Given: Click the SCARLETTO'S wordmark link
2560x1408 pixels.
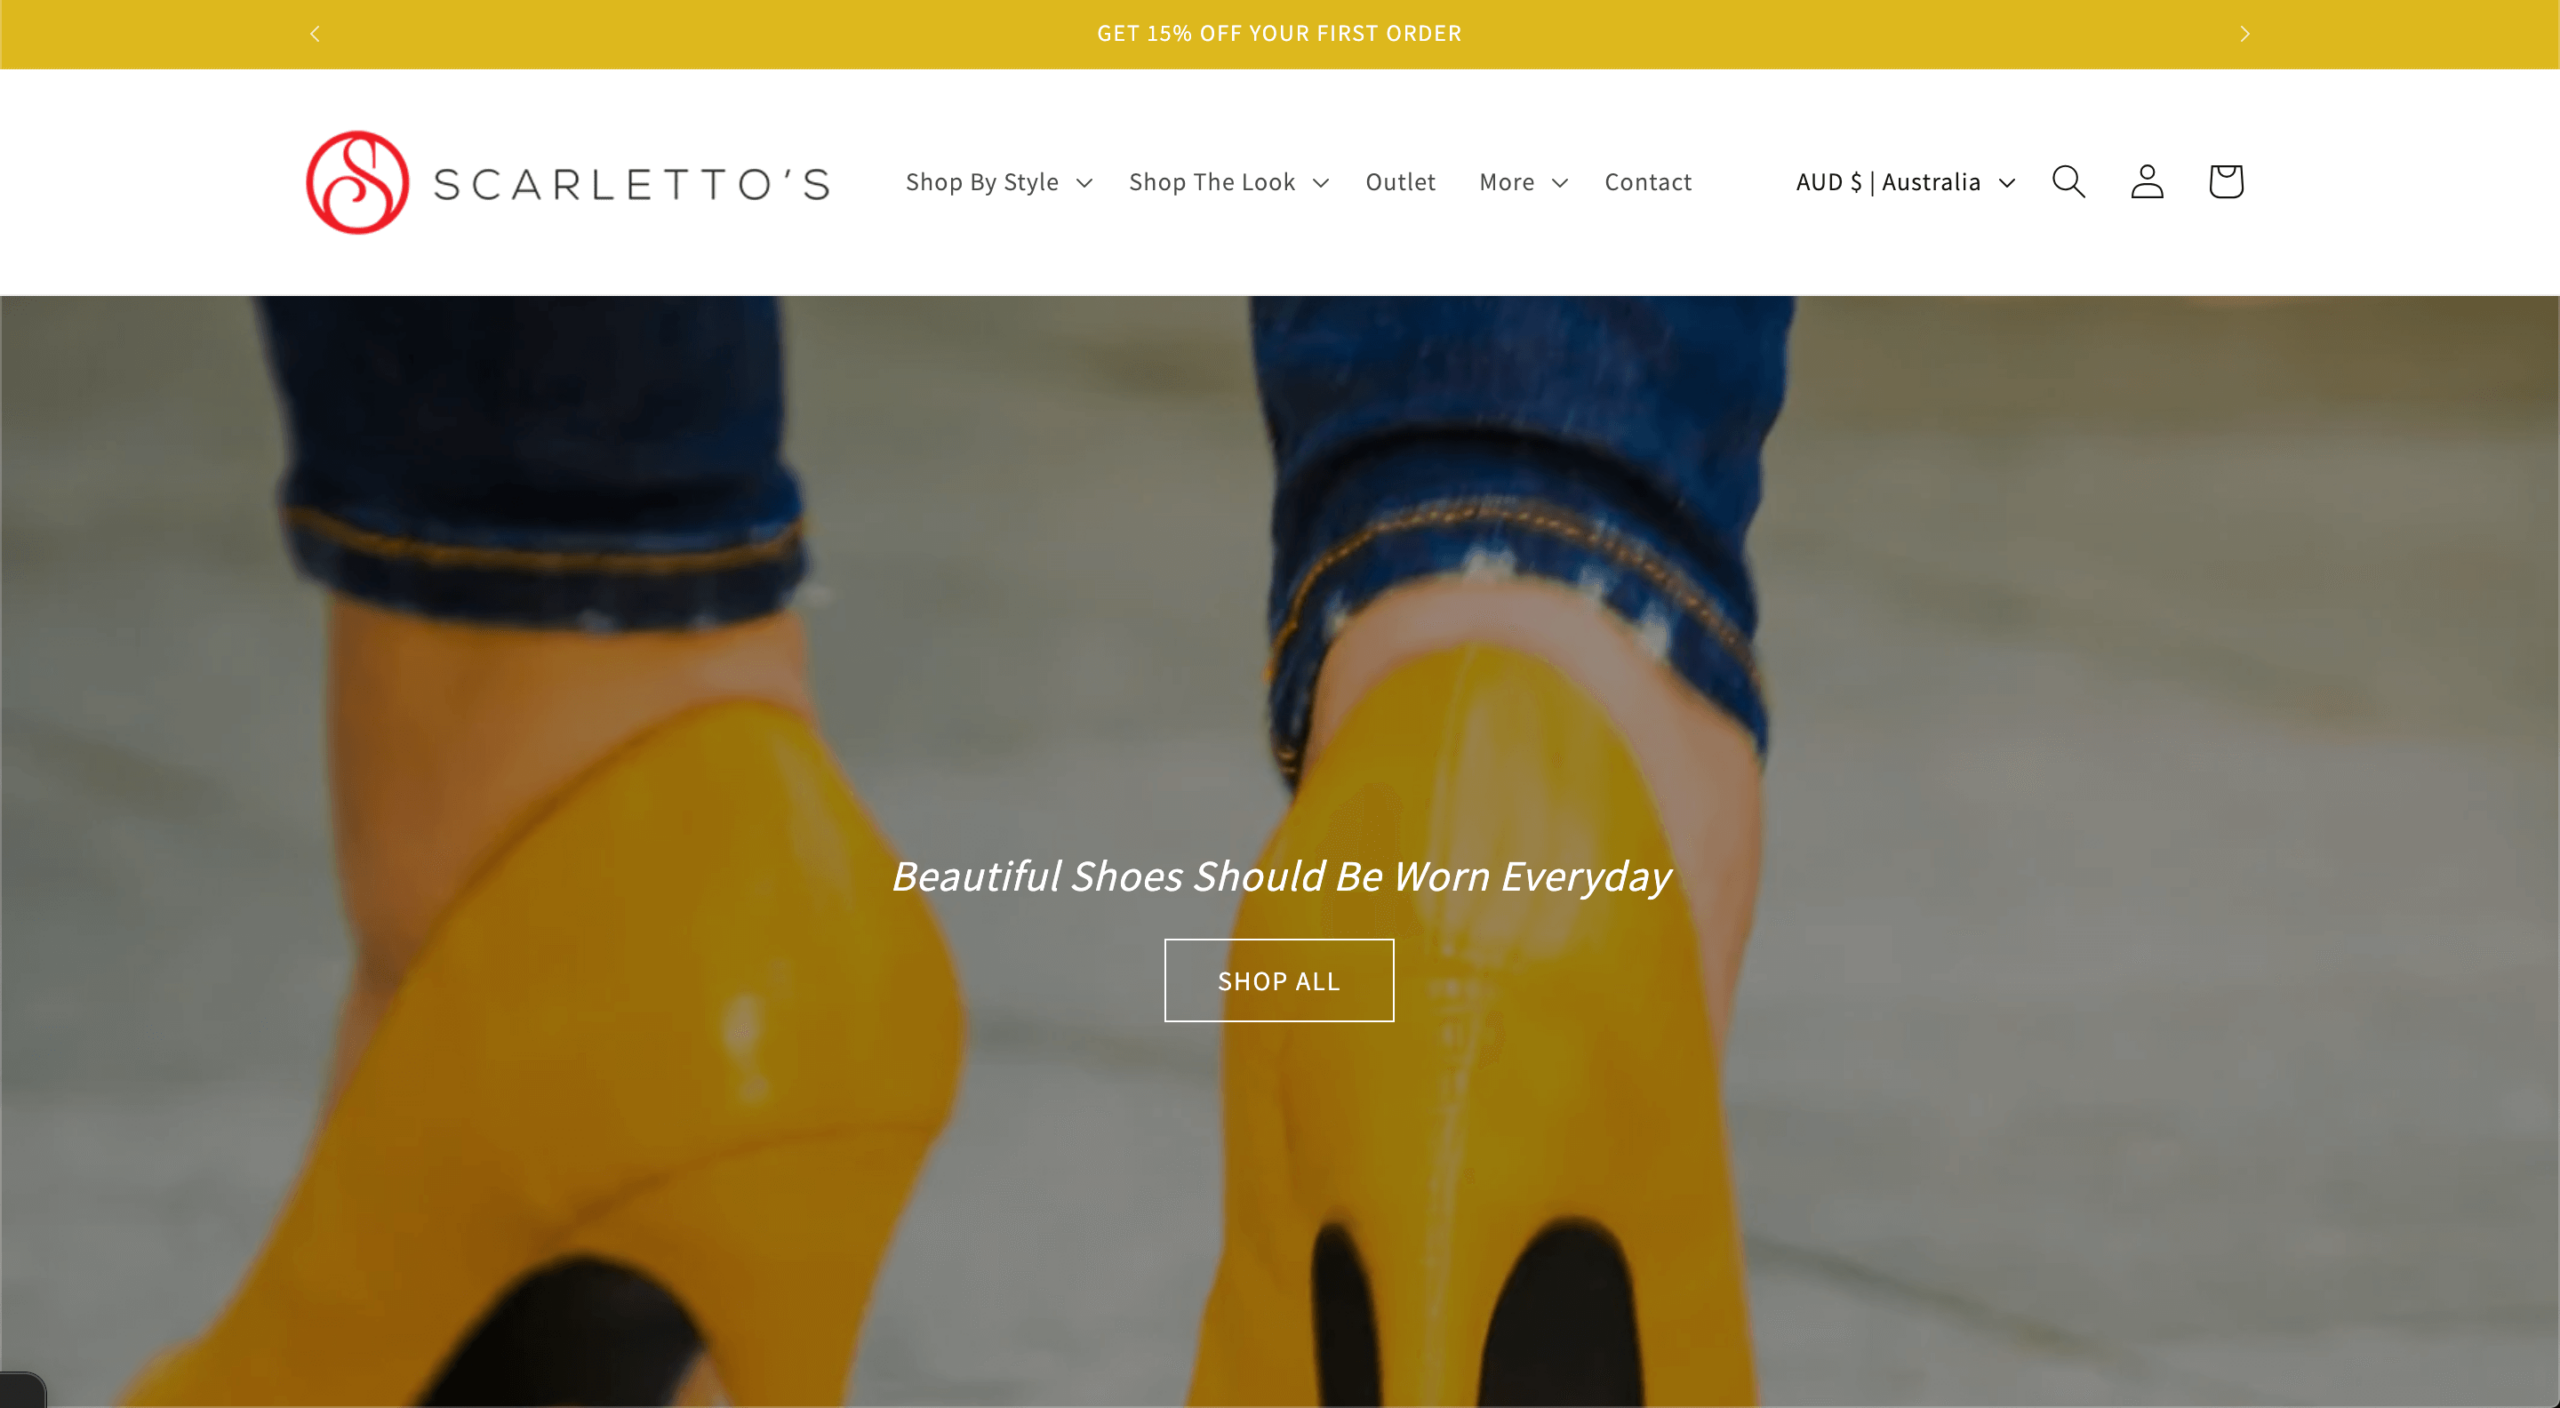Looking at the screenshot, I should pos(631,184).
